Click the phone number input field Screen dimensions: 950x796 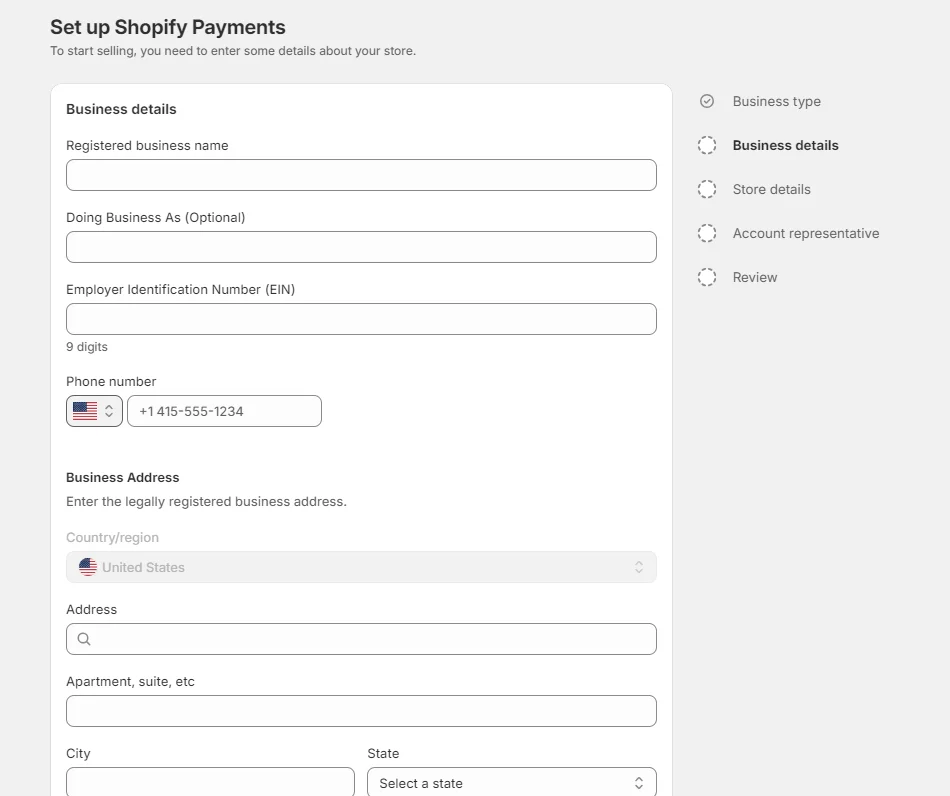point(224,411)
